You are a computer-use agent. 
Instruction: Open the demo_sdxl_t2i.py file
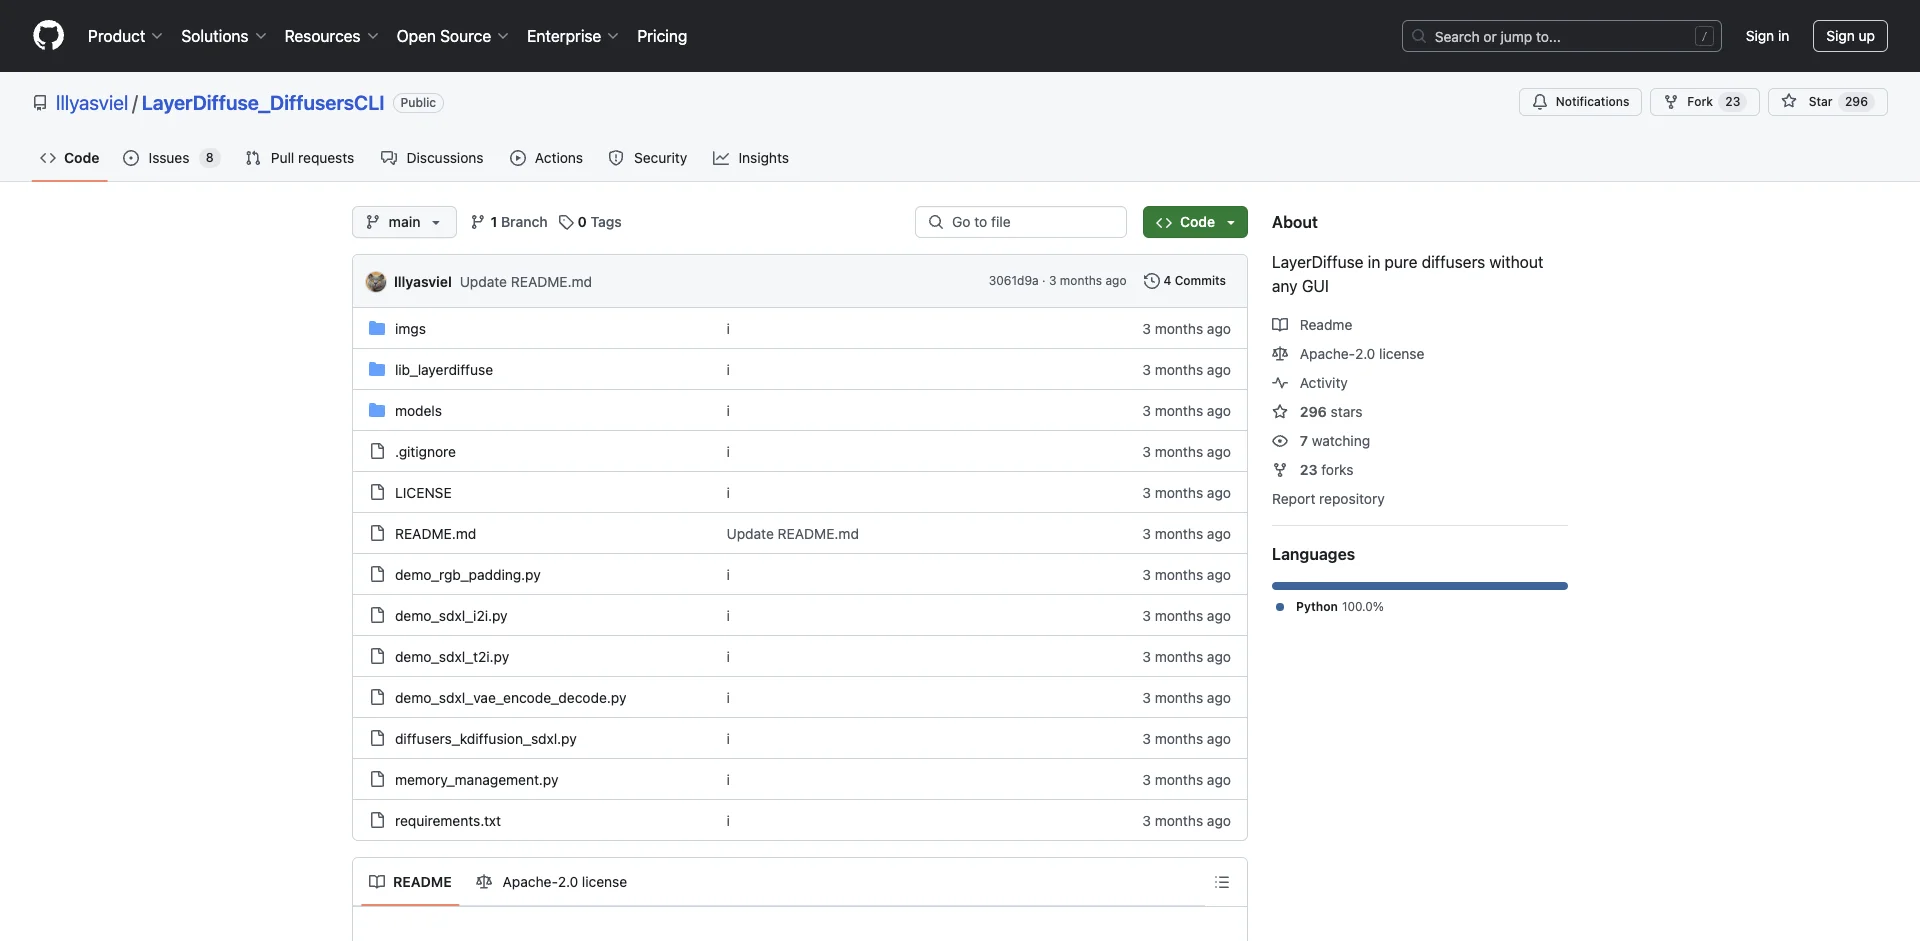(x=452, y=657)
